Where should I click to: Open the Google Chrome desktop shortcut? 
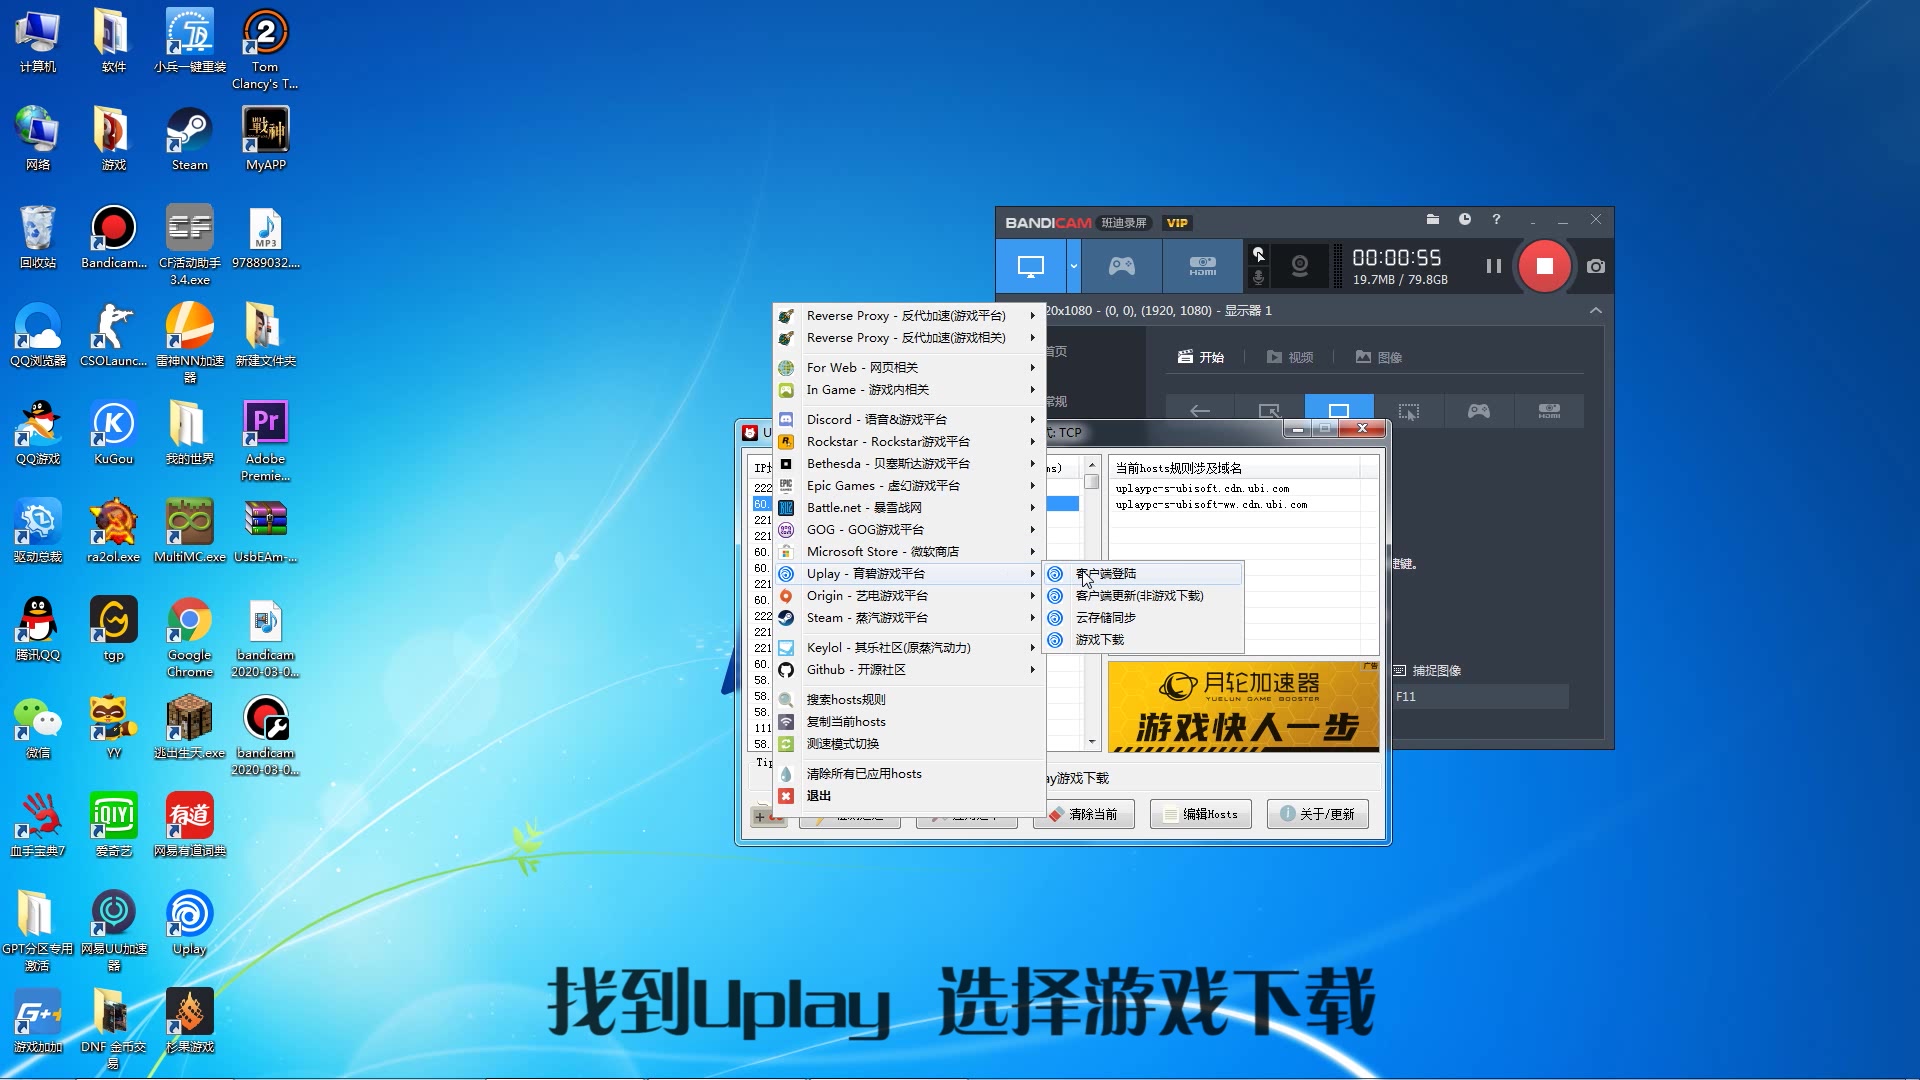pos(189,637)
